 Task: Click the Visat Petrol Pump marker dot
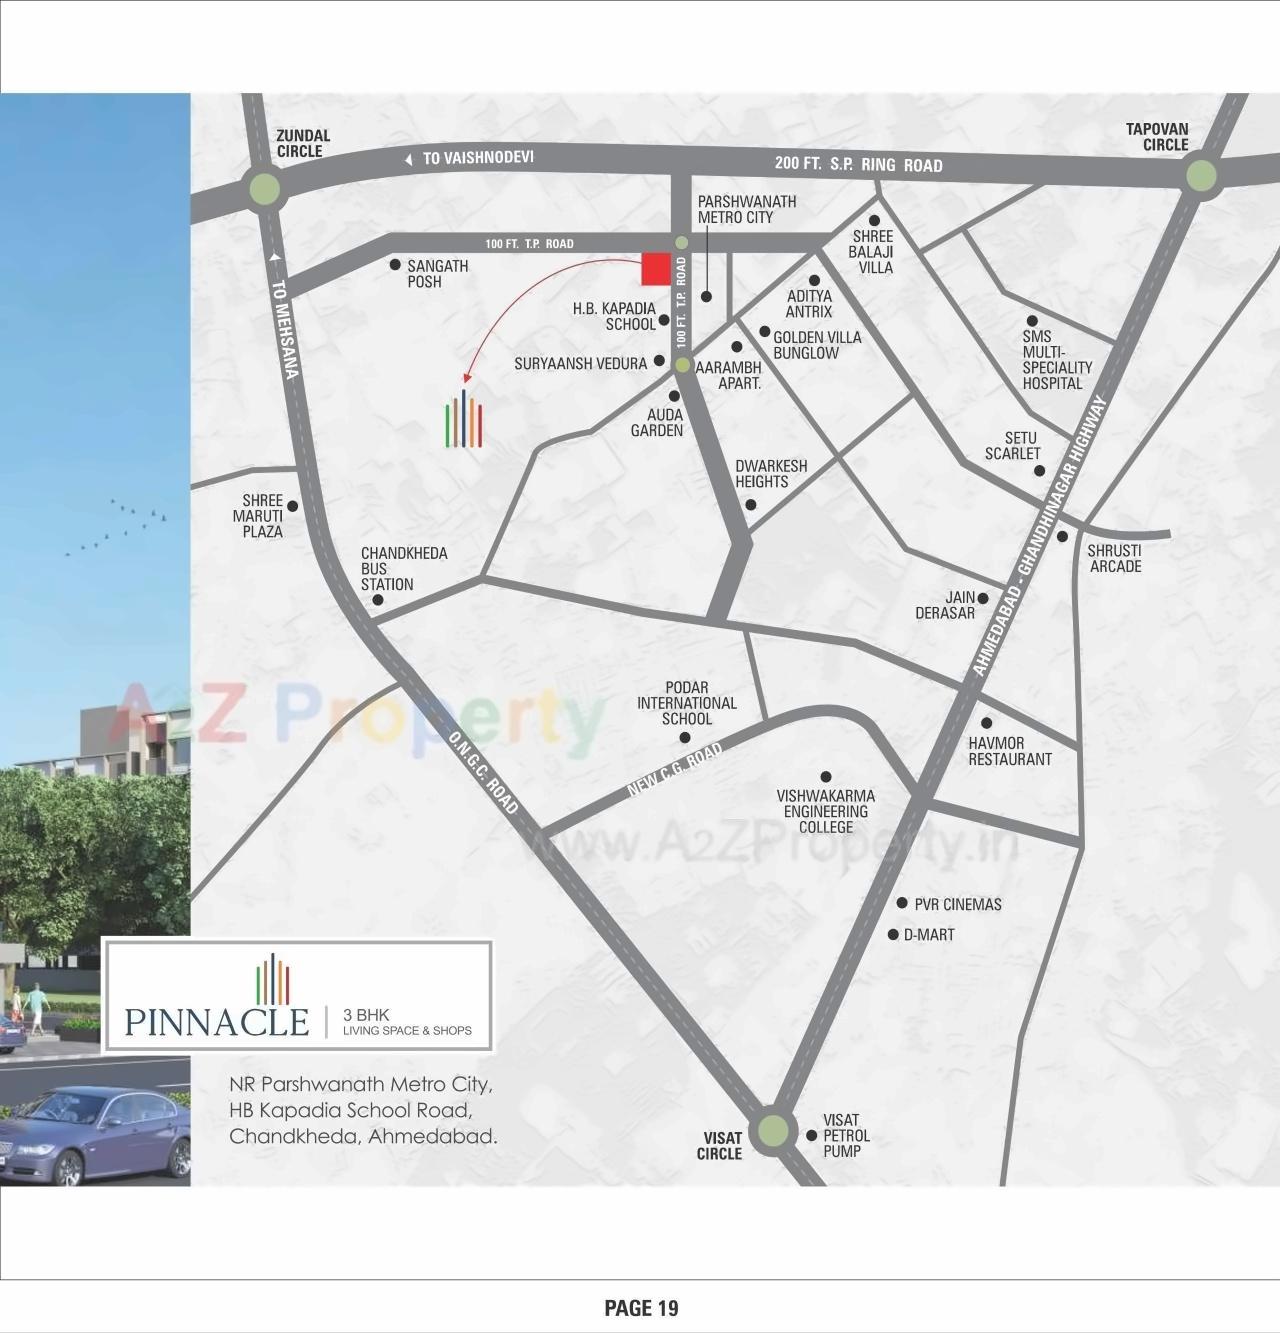click(x=811, y=1135)
